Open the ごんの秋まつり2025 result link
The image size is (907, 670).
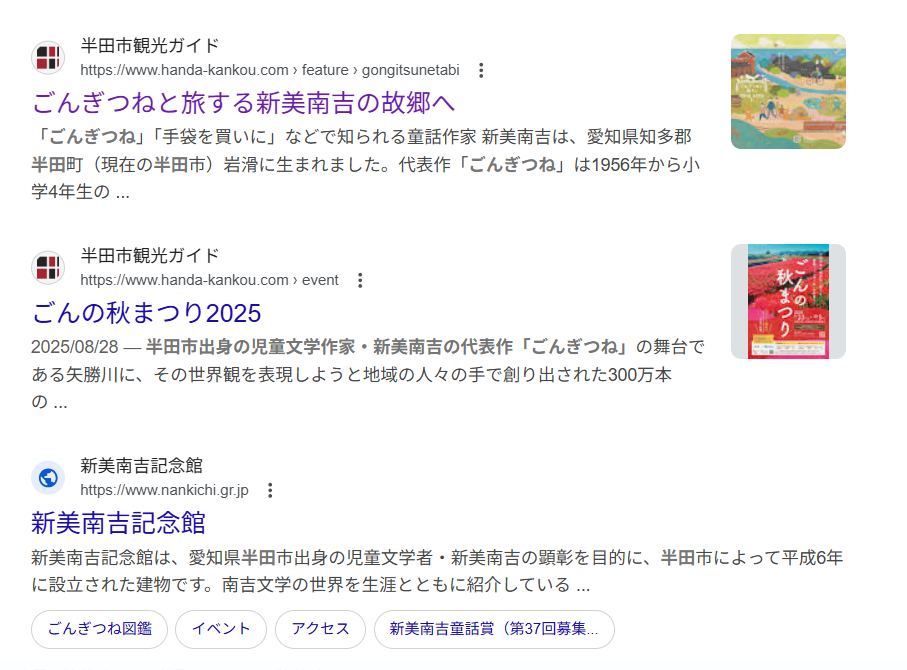[x=146, y=313]
